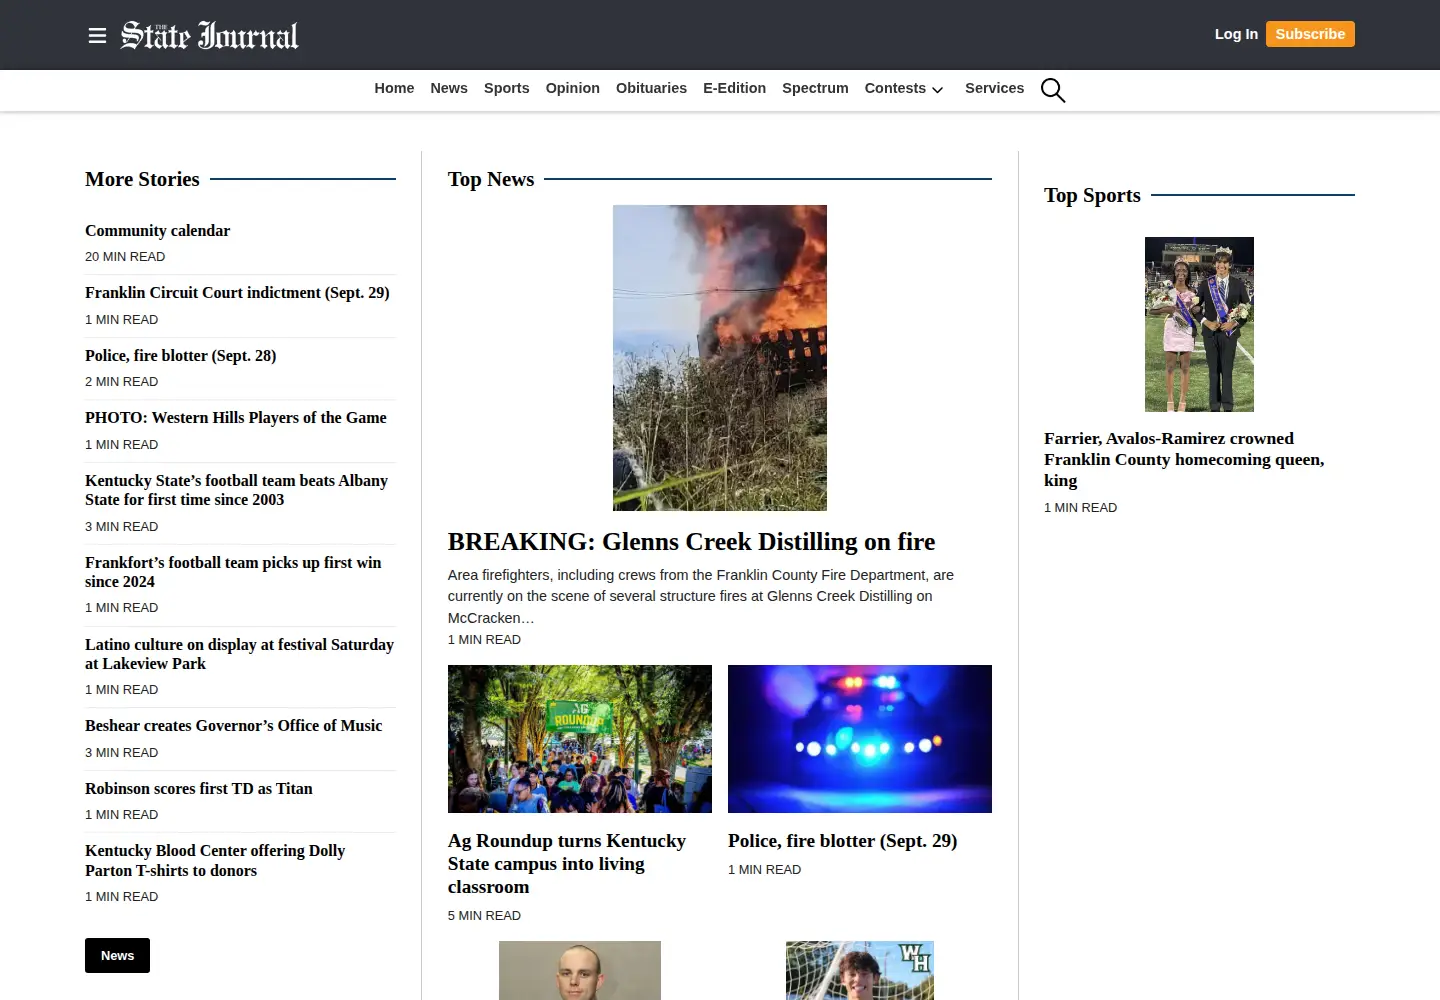Open the Sports nav item
This screenshot has height=1000, width=1440.
click(507, 88)
